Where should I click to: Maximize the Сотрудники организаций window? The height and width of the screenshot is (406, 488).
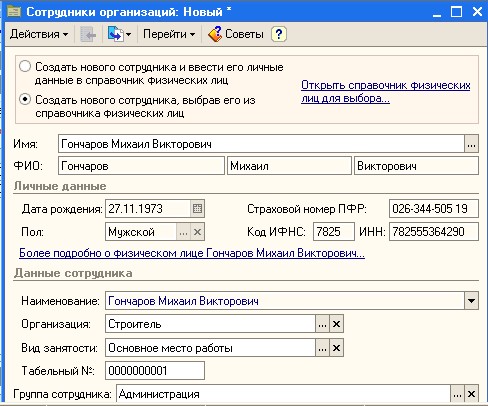(x=456, y=12)
